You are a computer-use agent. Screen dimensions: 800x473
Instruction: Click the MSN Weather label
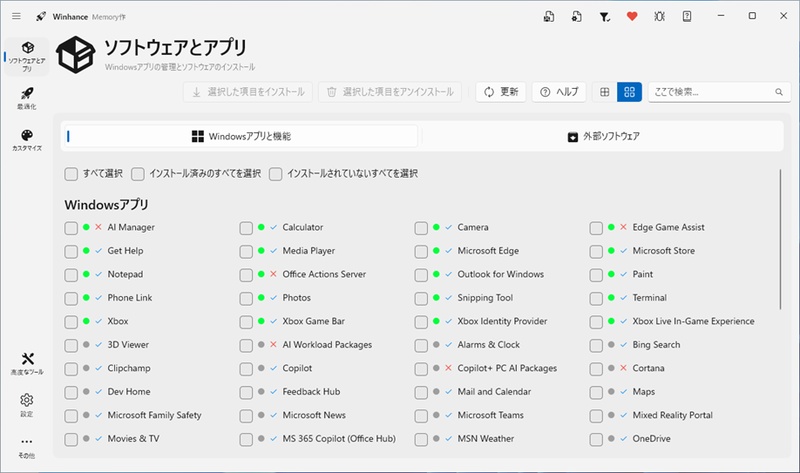486,438
